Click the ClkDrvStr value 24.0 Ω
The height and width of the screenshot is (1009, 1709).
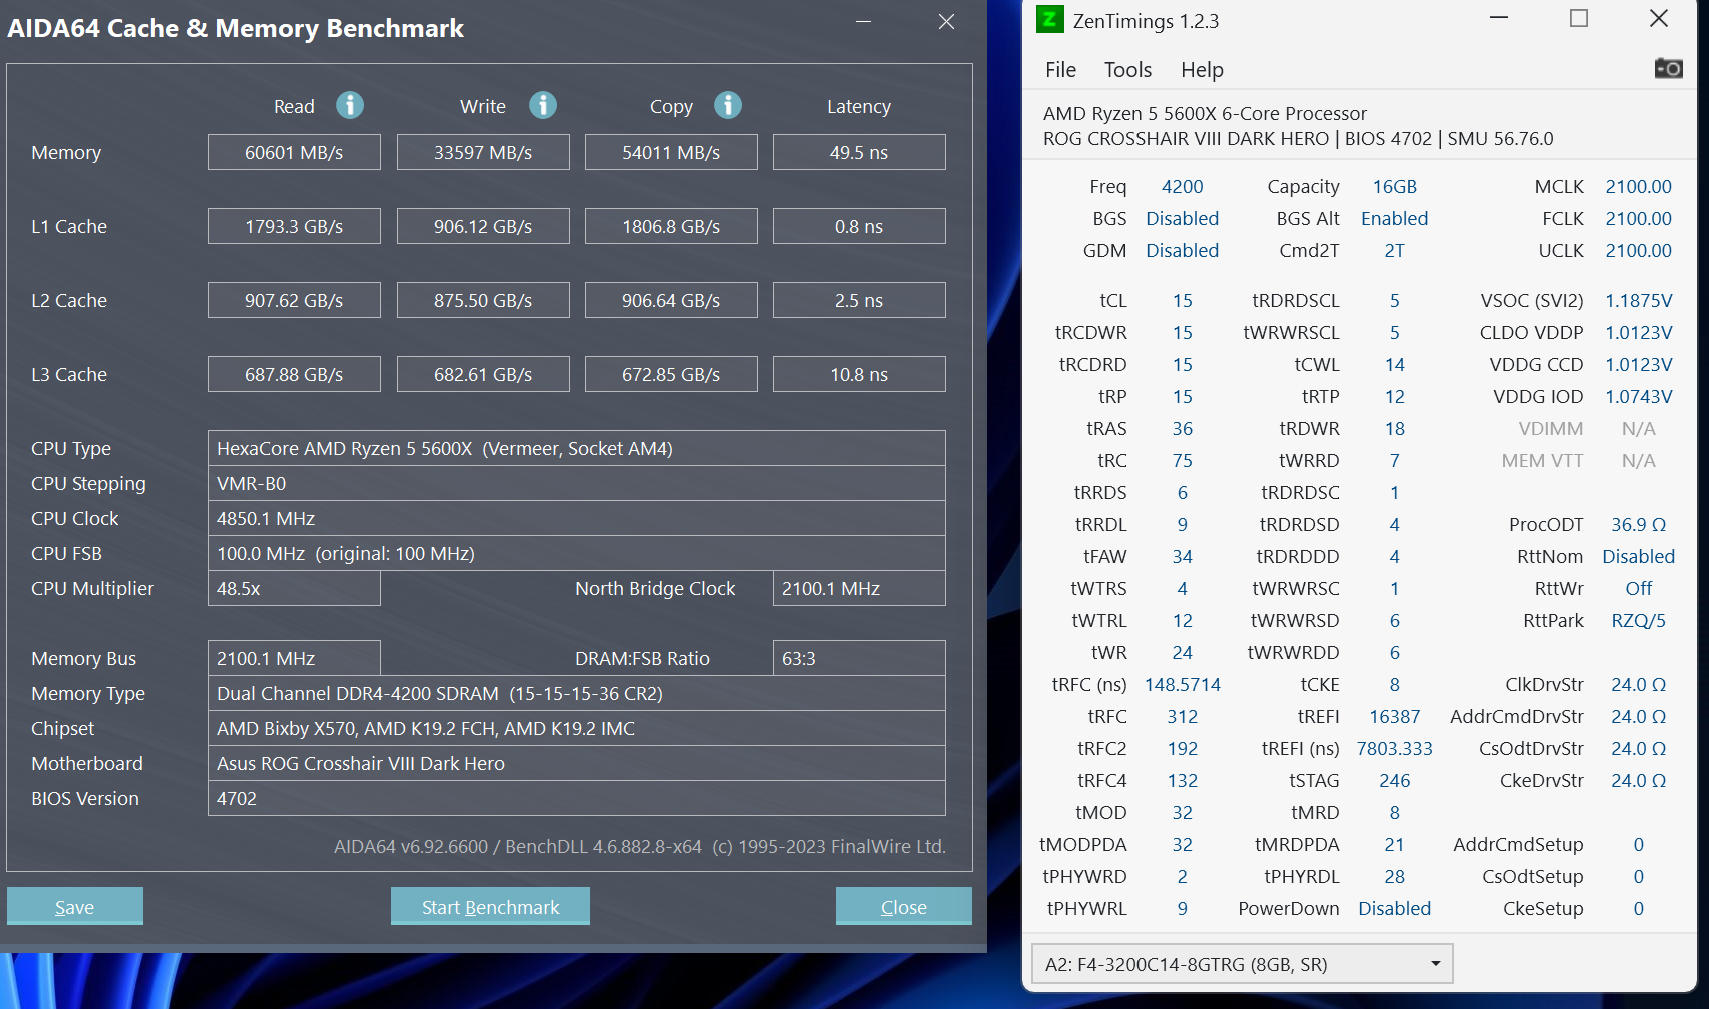point(1638,685)
